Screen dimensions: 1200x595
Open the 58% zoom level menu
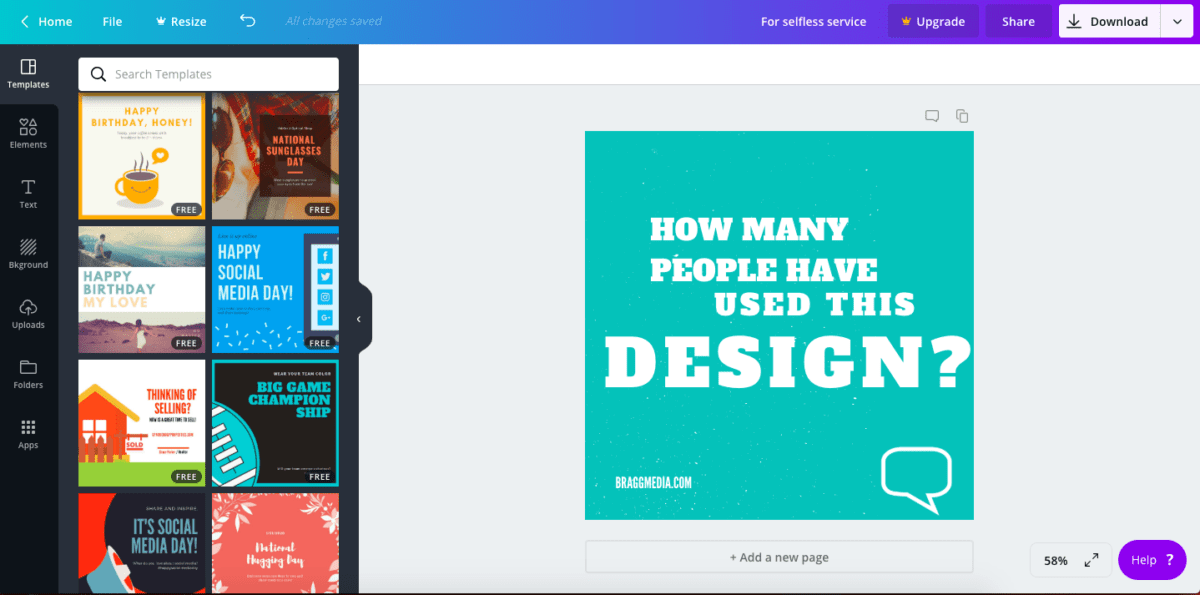[1055, 561]
